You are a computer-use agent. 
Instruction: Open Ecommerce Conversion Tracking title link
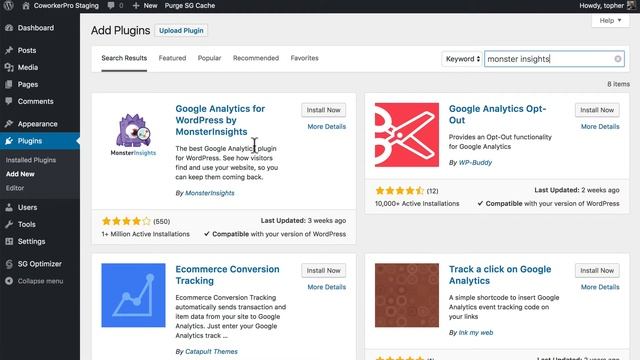tap(227, 275)
